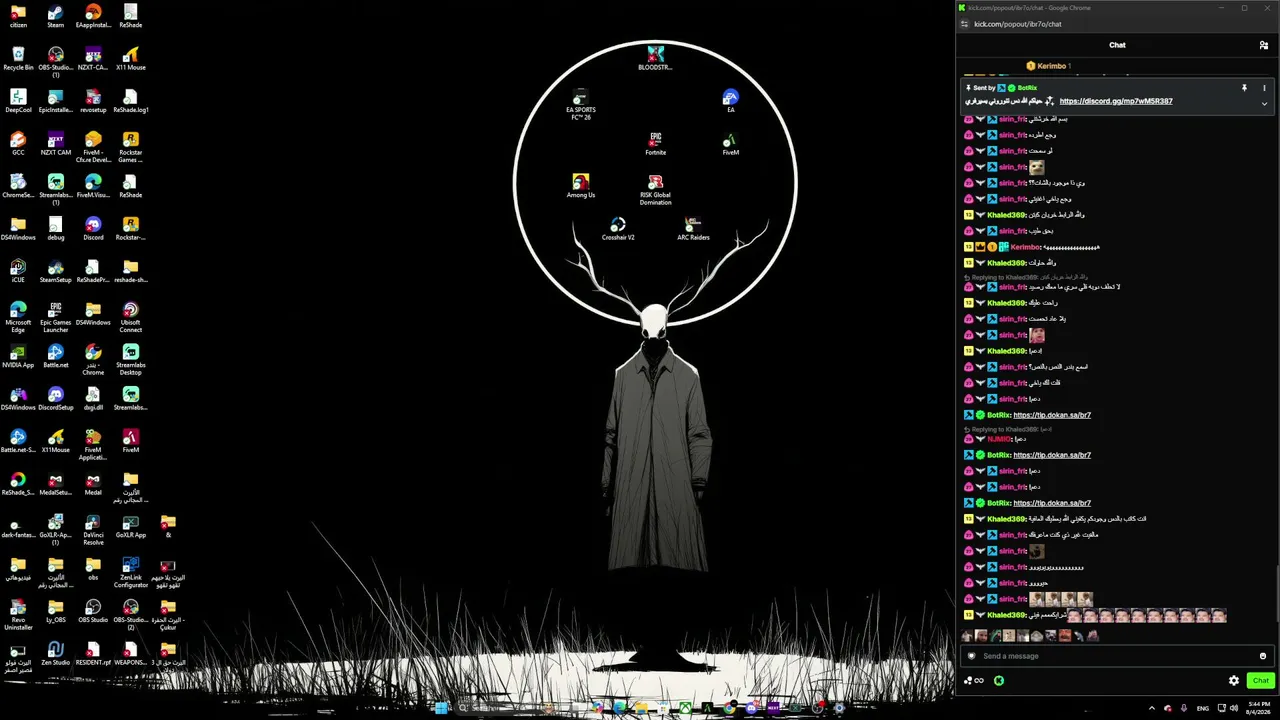Select the Revo Uninstaller desktop icon
The width and height of the screenshot is (1280, 720).
pos(18,615)
